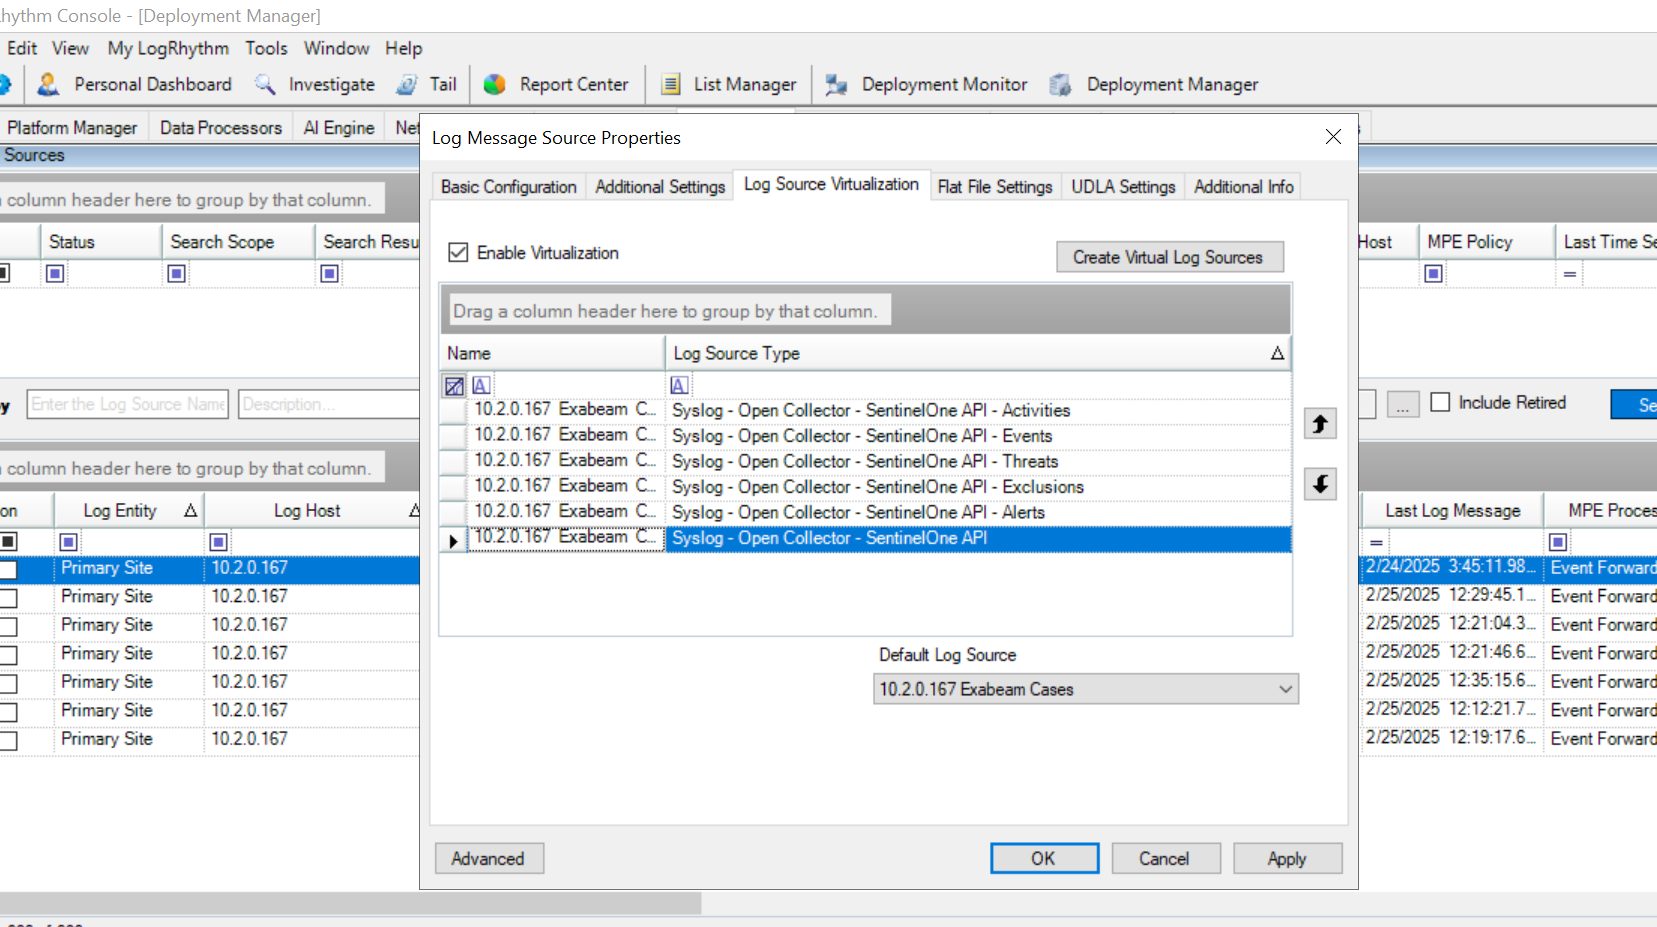The image size is (1657, 927).
Task: Click the Investigate magnifier icon
Action: (x=265, y=85)
